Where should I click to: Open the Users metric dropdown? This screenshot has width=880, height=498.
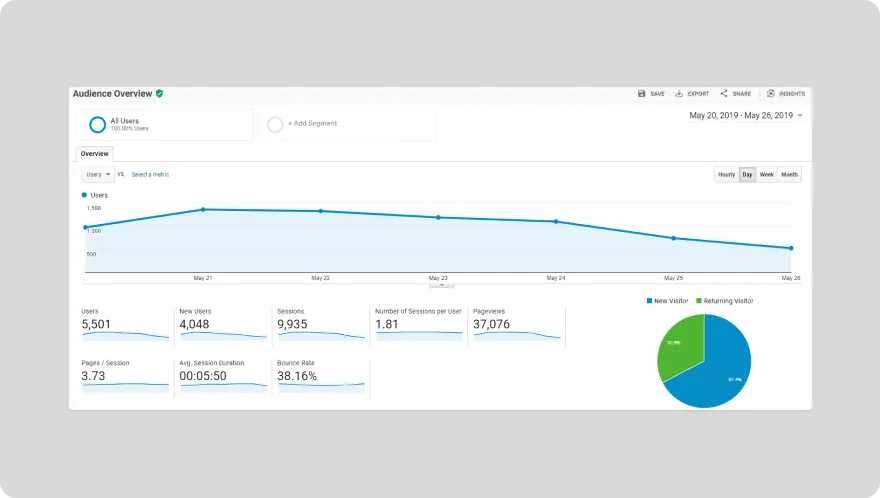98,174
